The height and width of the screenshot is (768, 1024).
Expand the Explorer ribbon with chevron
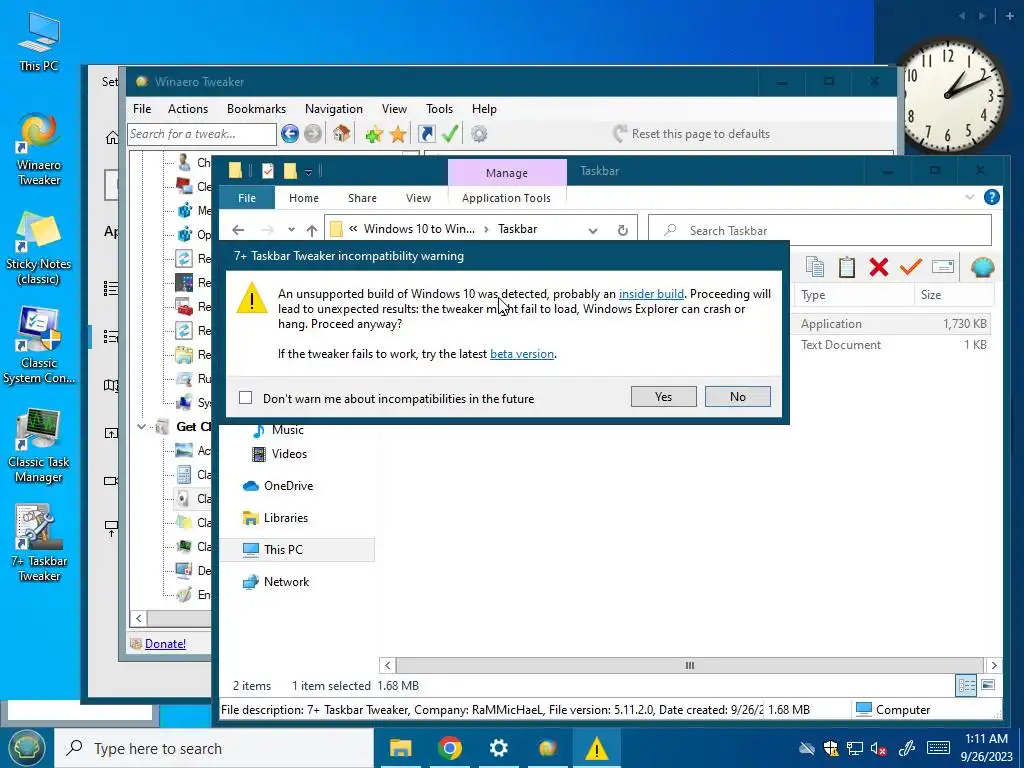point(970,197)
